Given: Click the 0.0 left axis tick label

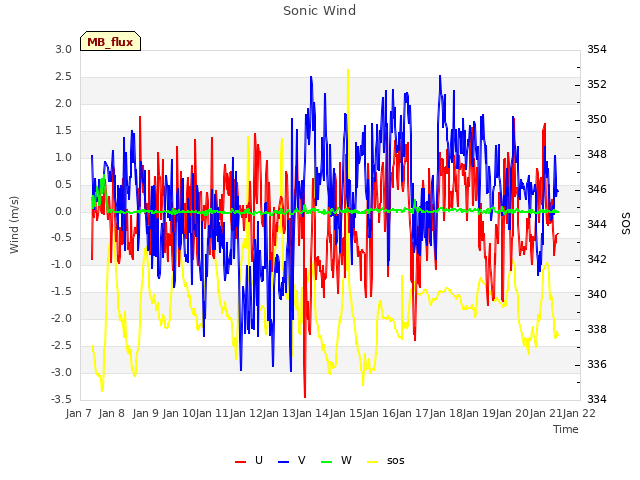Looking at the screenshot, I should point(64,211).
